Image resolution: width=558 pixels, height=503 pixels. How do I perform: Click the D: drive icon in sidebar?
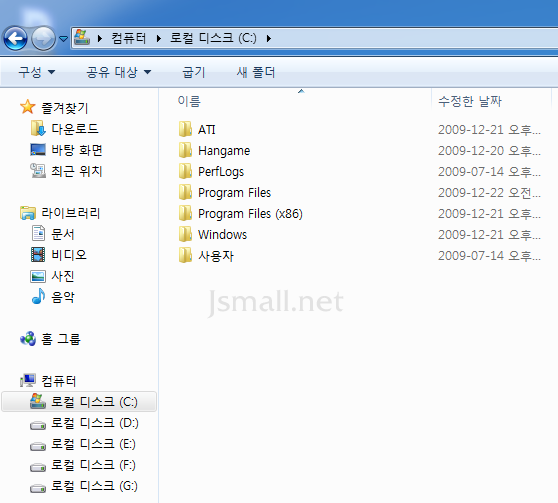click(38, 425)
